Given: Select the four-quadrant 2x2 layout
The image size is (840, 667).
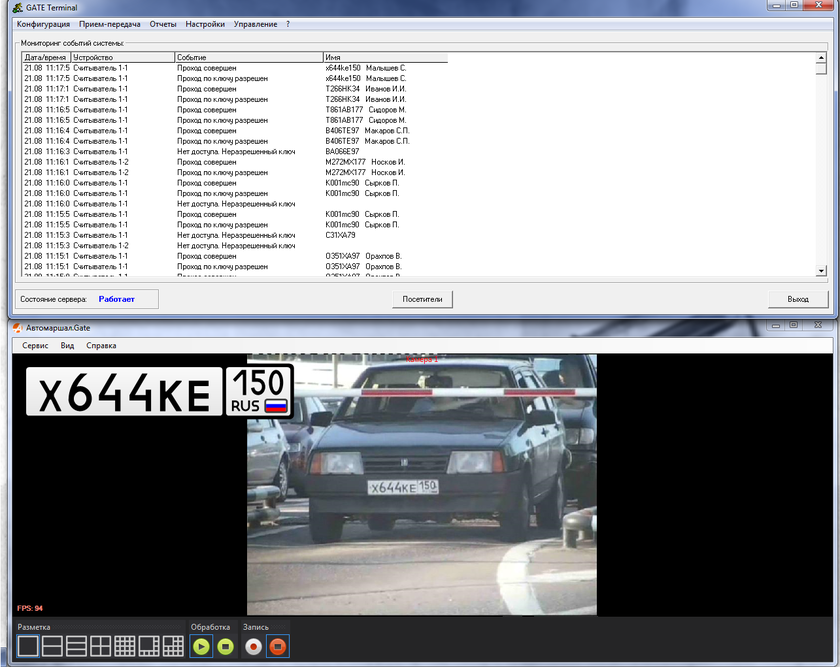Looking at the screenshot, I should click(100, 646).
